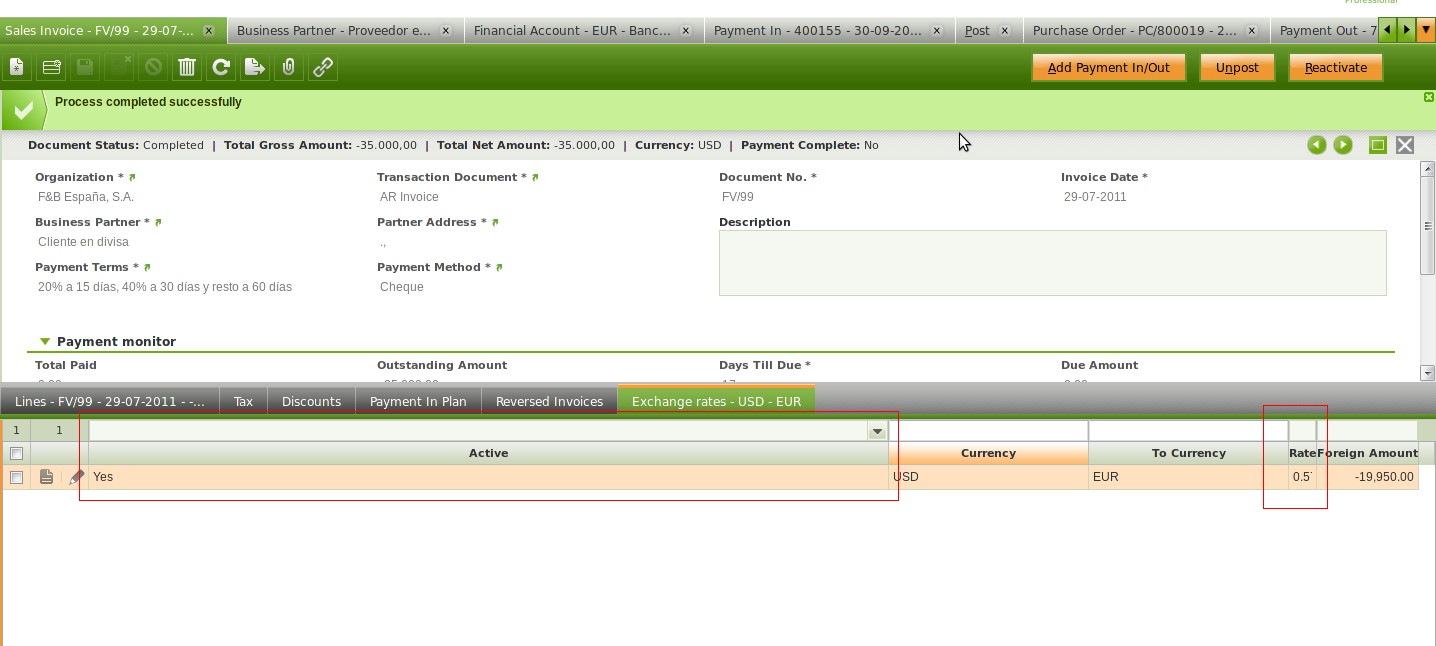Close the Financial Account tab

685,31
